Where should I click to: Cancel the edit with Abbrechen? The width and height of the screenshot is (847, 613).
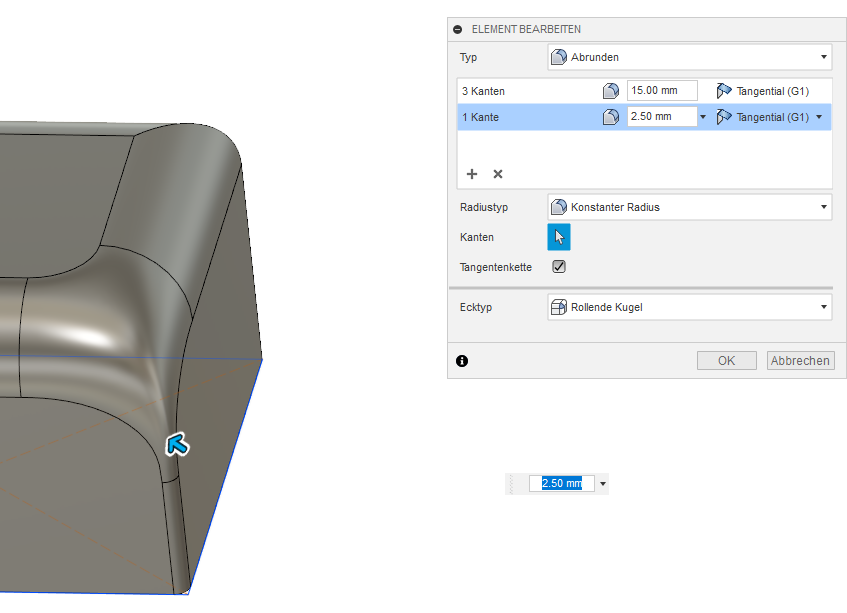pos(800,360)
